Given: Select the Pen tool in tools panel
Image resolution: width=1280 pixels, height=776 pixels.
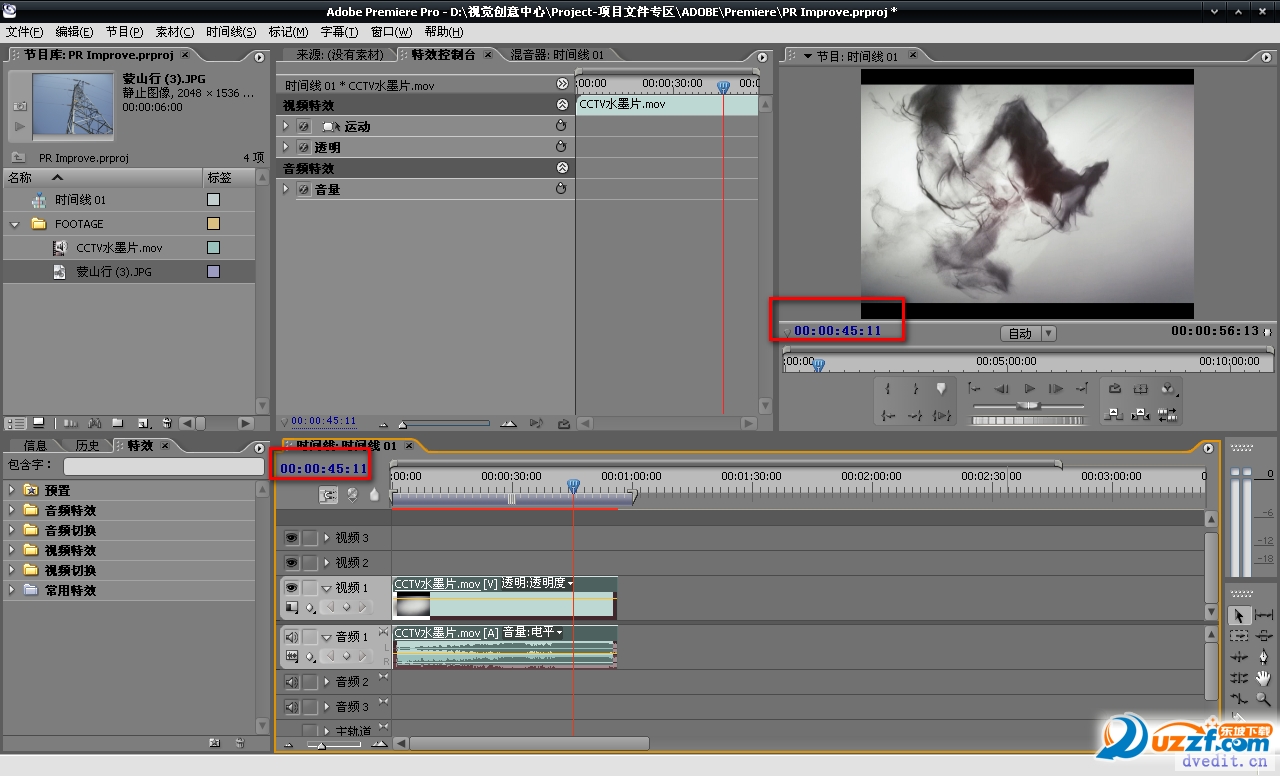Looking at the screenshot, I should [1264, 657].
